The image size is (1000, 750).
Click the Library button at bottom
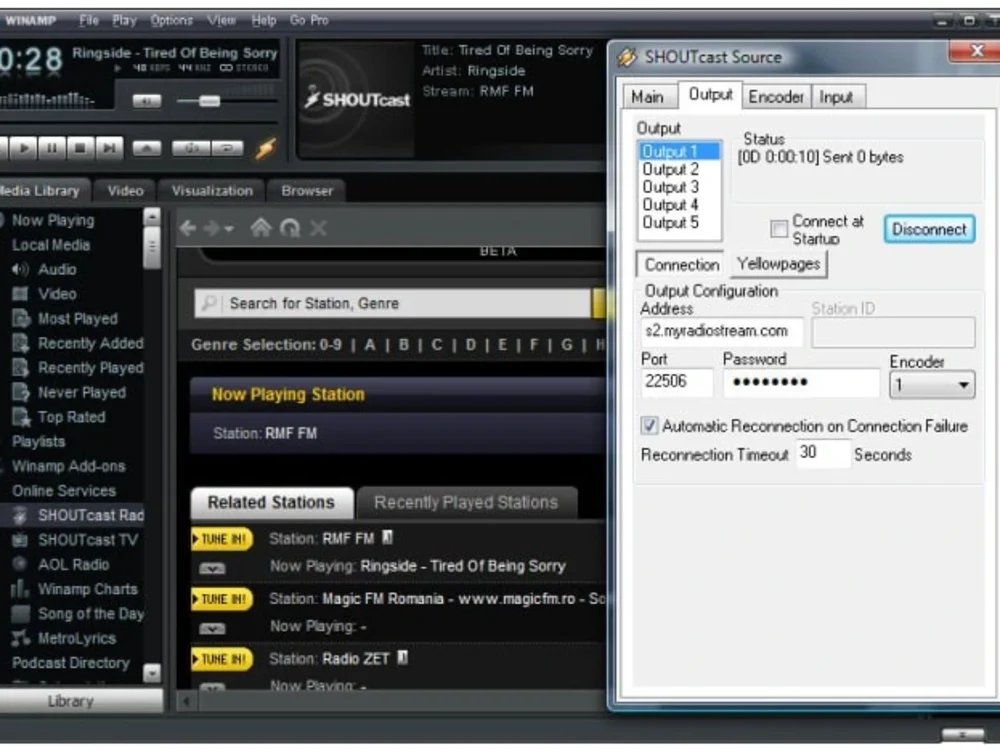[x=80, y=702]
